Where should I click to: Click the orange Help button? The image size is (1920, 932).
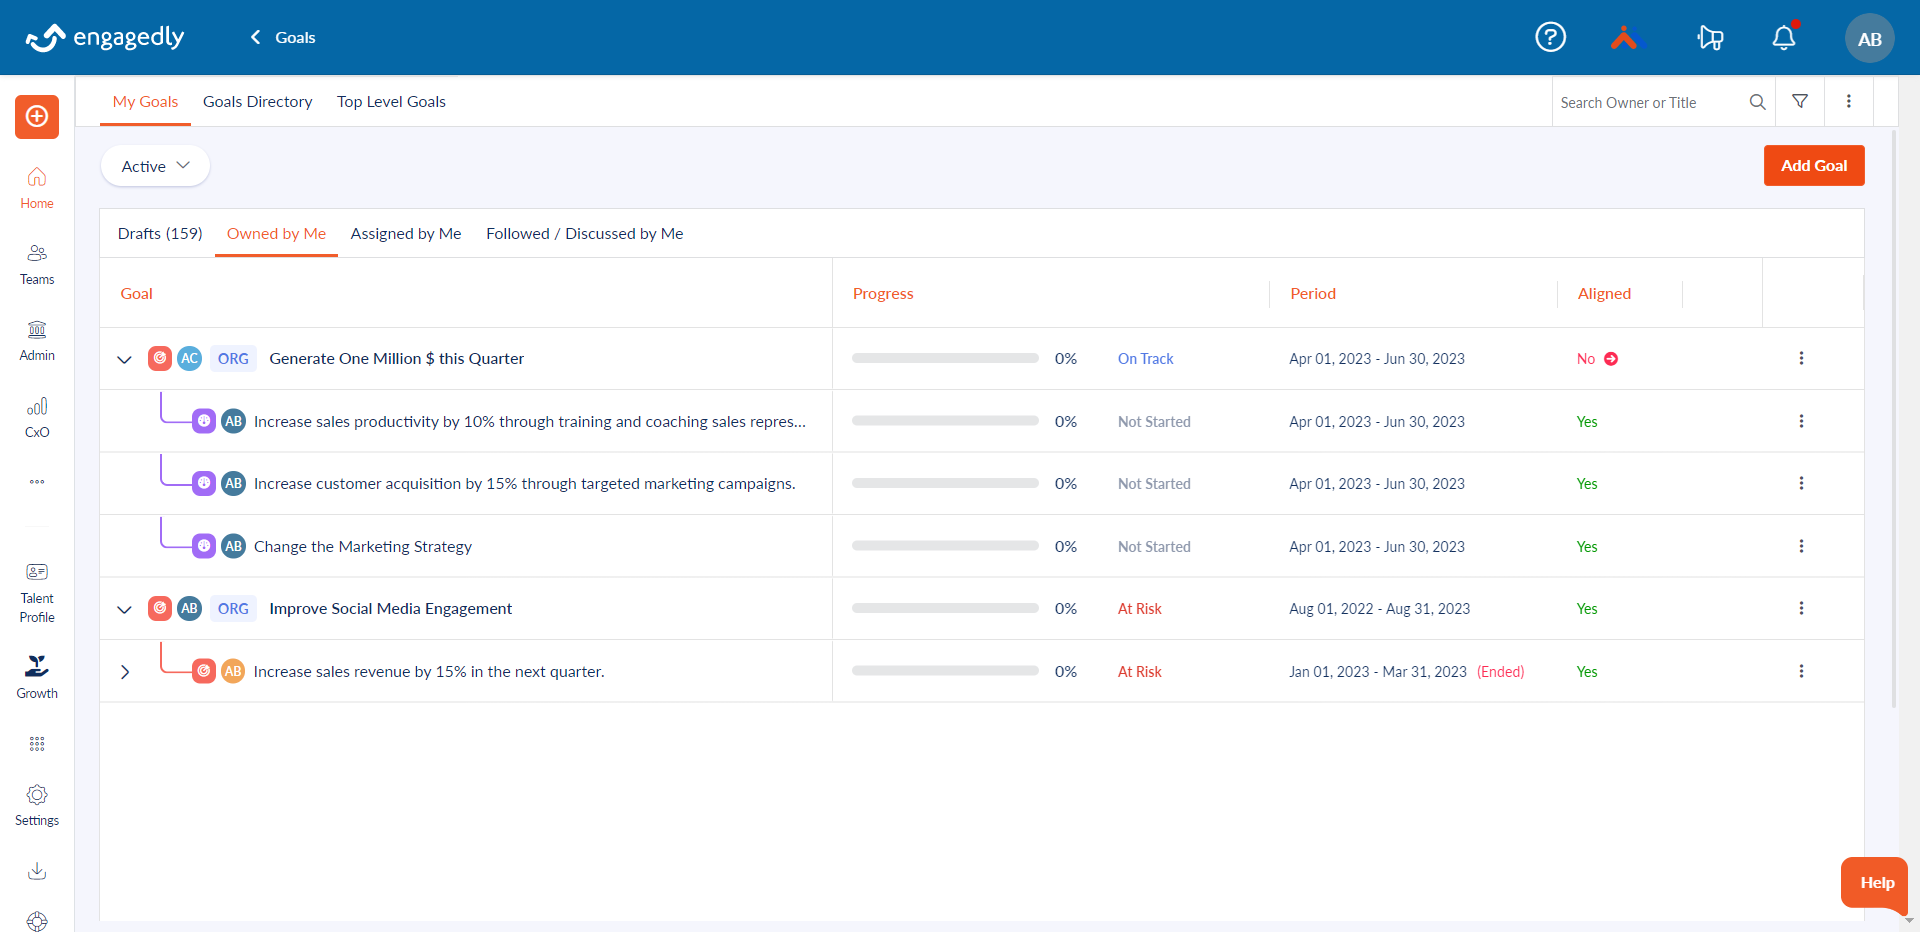(1875, 883)
